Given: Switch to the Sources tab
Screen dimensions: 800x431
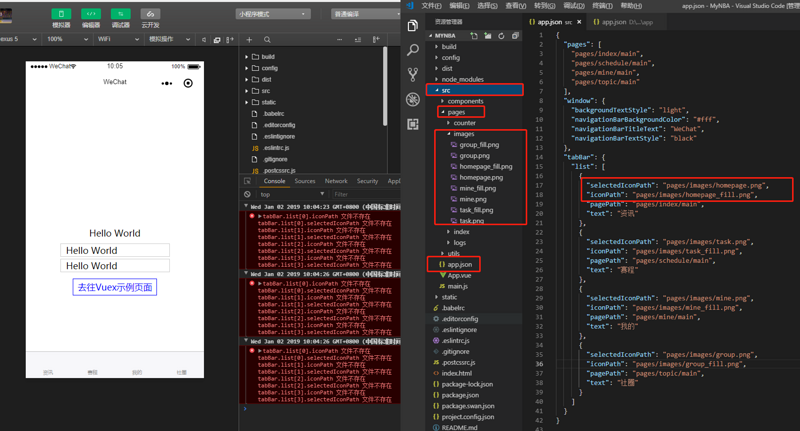Looking at the screenshot, I should pos(305,181).
